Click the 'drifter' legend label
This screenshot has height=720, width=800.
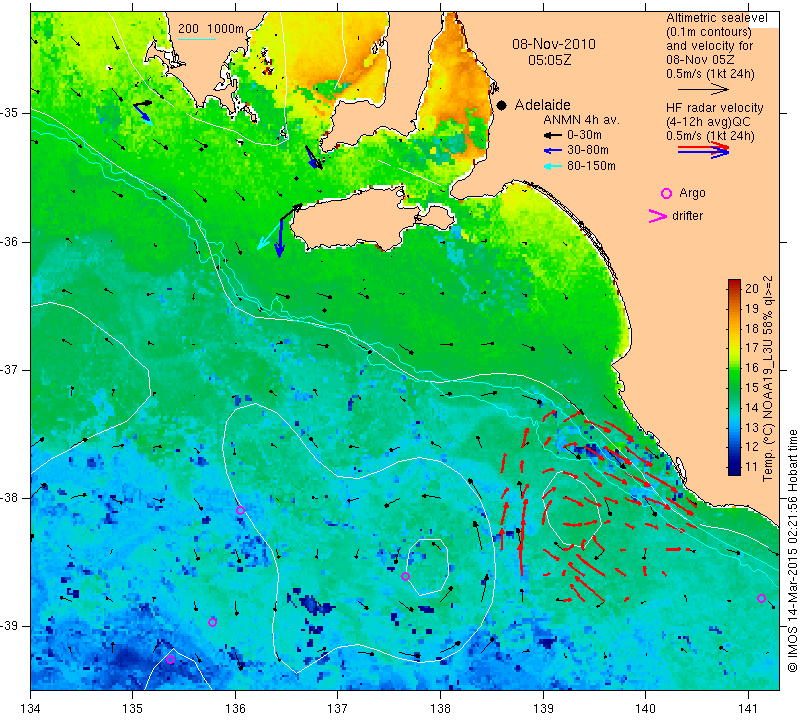point(687,216)
